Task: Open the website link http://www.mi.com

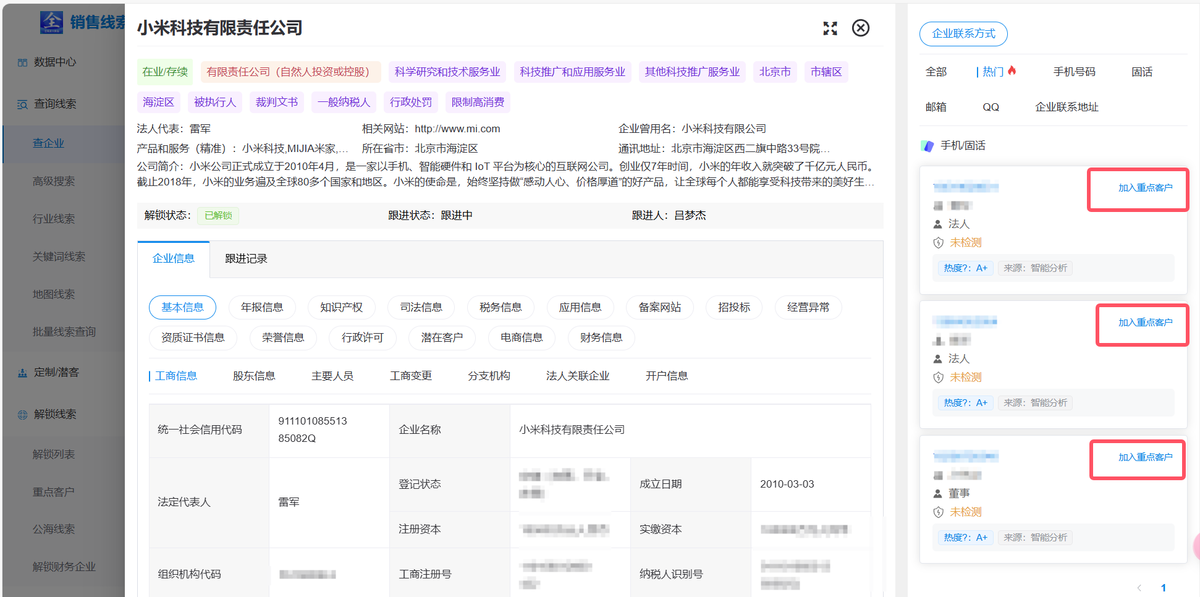Action: point(457,129)
